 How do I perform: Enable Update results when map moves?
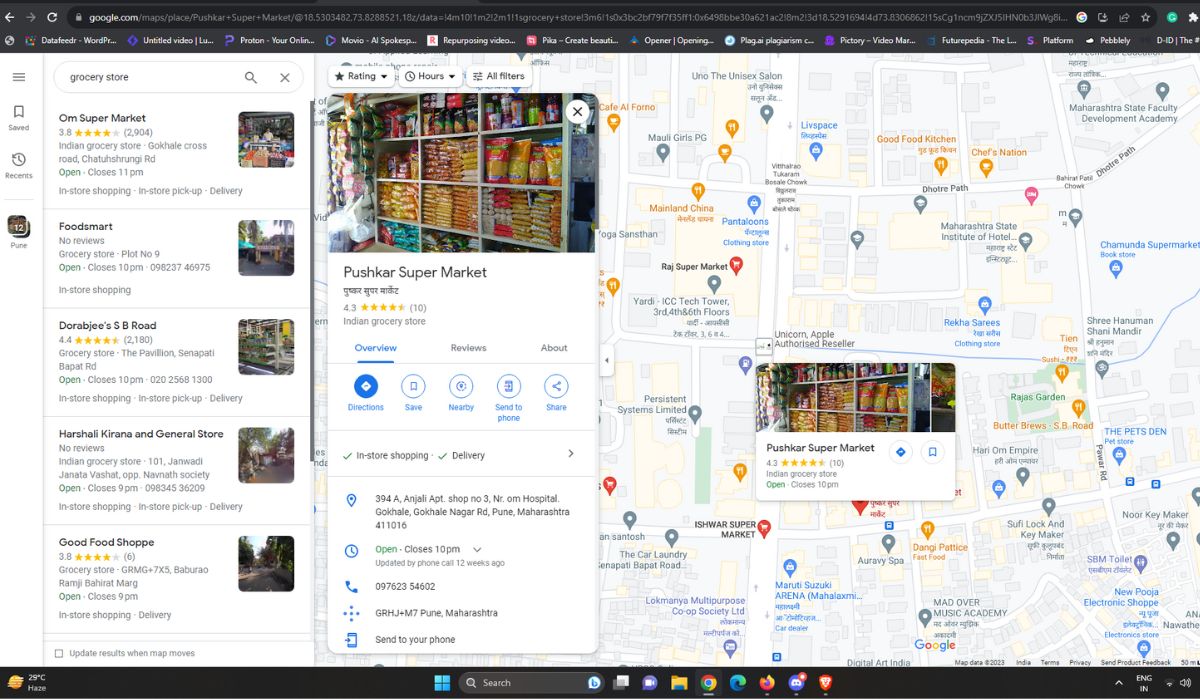pos(58,652)
